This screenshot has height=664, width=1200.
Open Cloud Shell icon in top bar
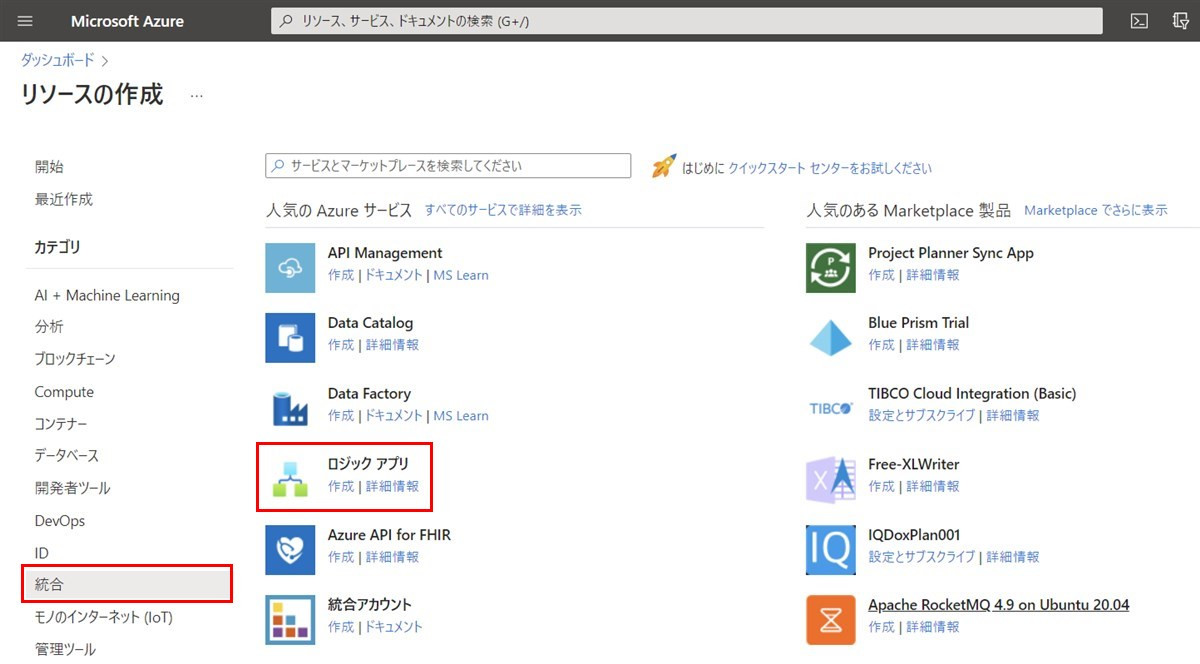(x=1139, y=21)
